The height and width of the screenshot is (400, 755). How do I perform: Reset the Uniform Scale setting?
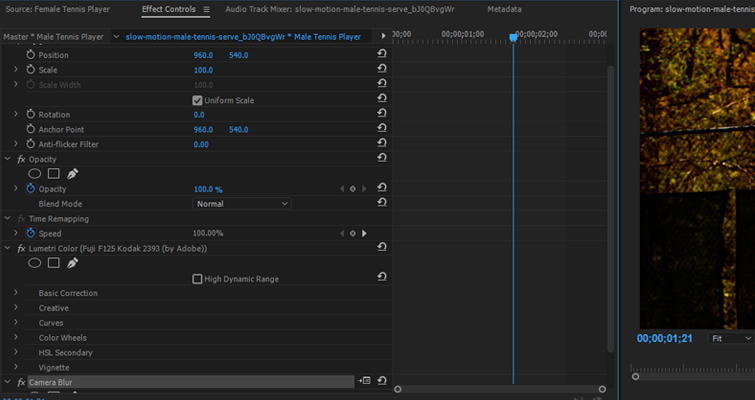tap(382, 99)
